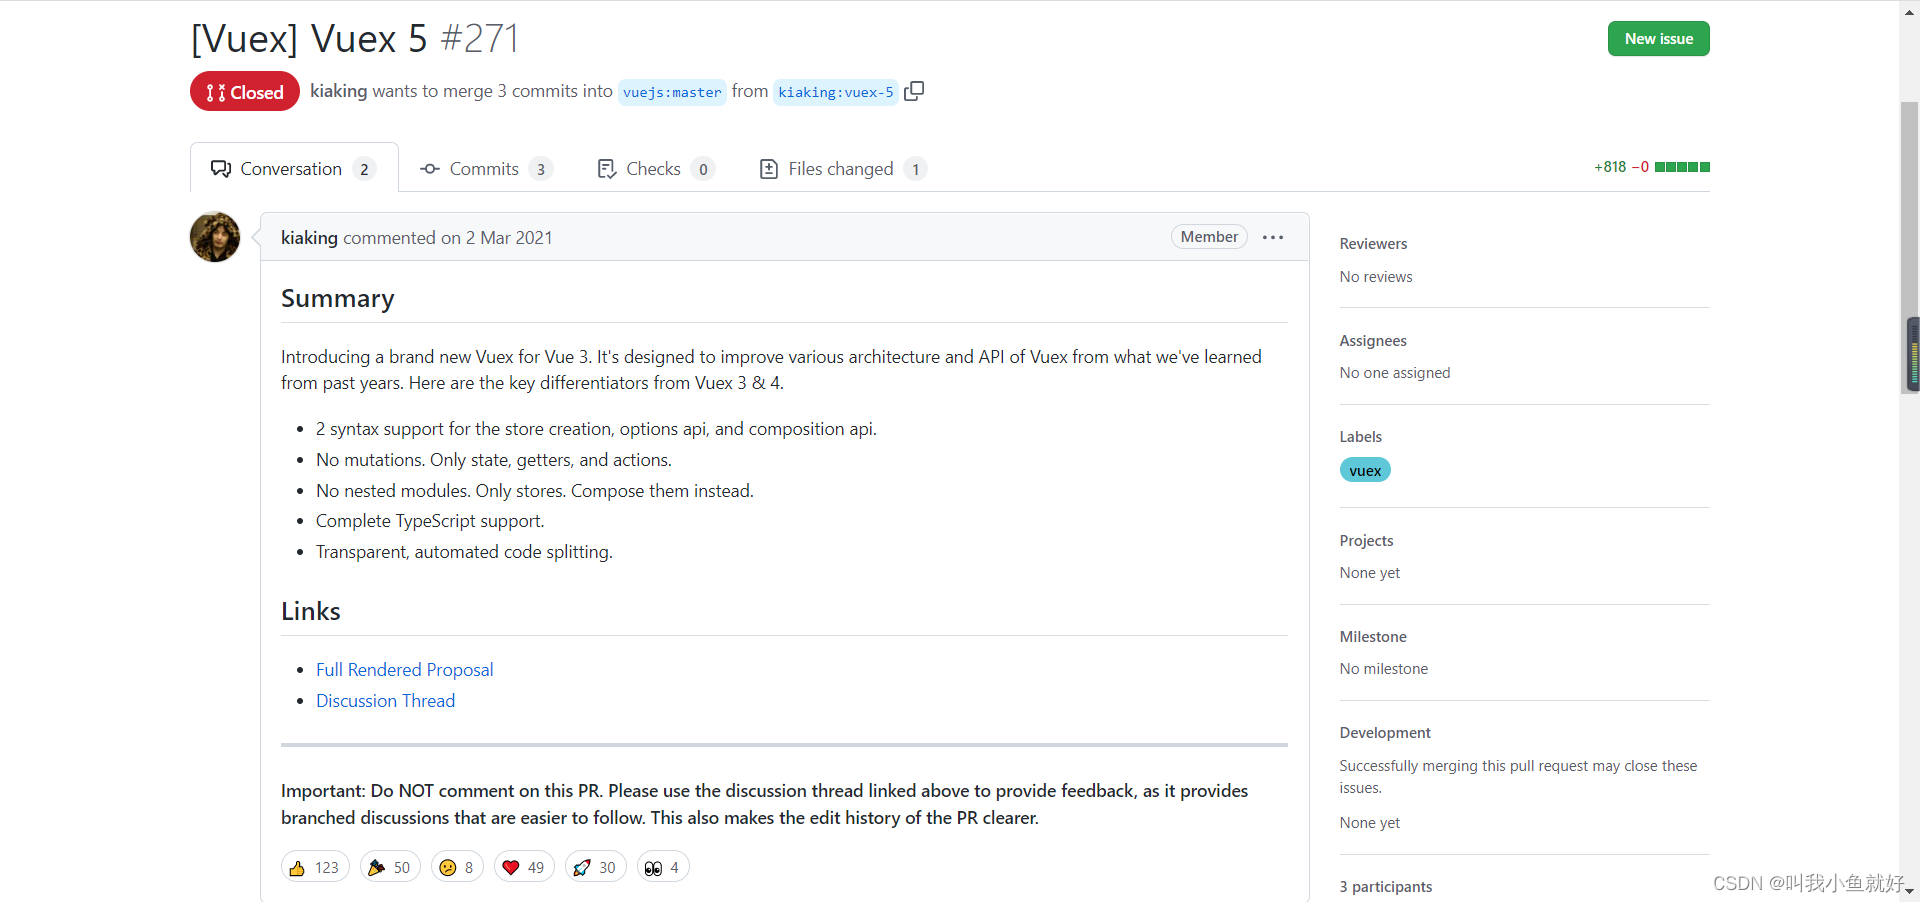Switch to the Commits tab
Image resolution: width=1920 pixels, height=902 pixels.
click(486, 169)
